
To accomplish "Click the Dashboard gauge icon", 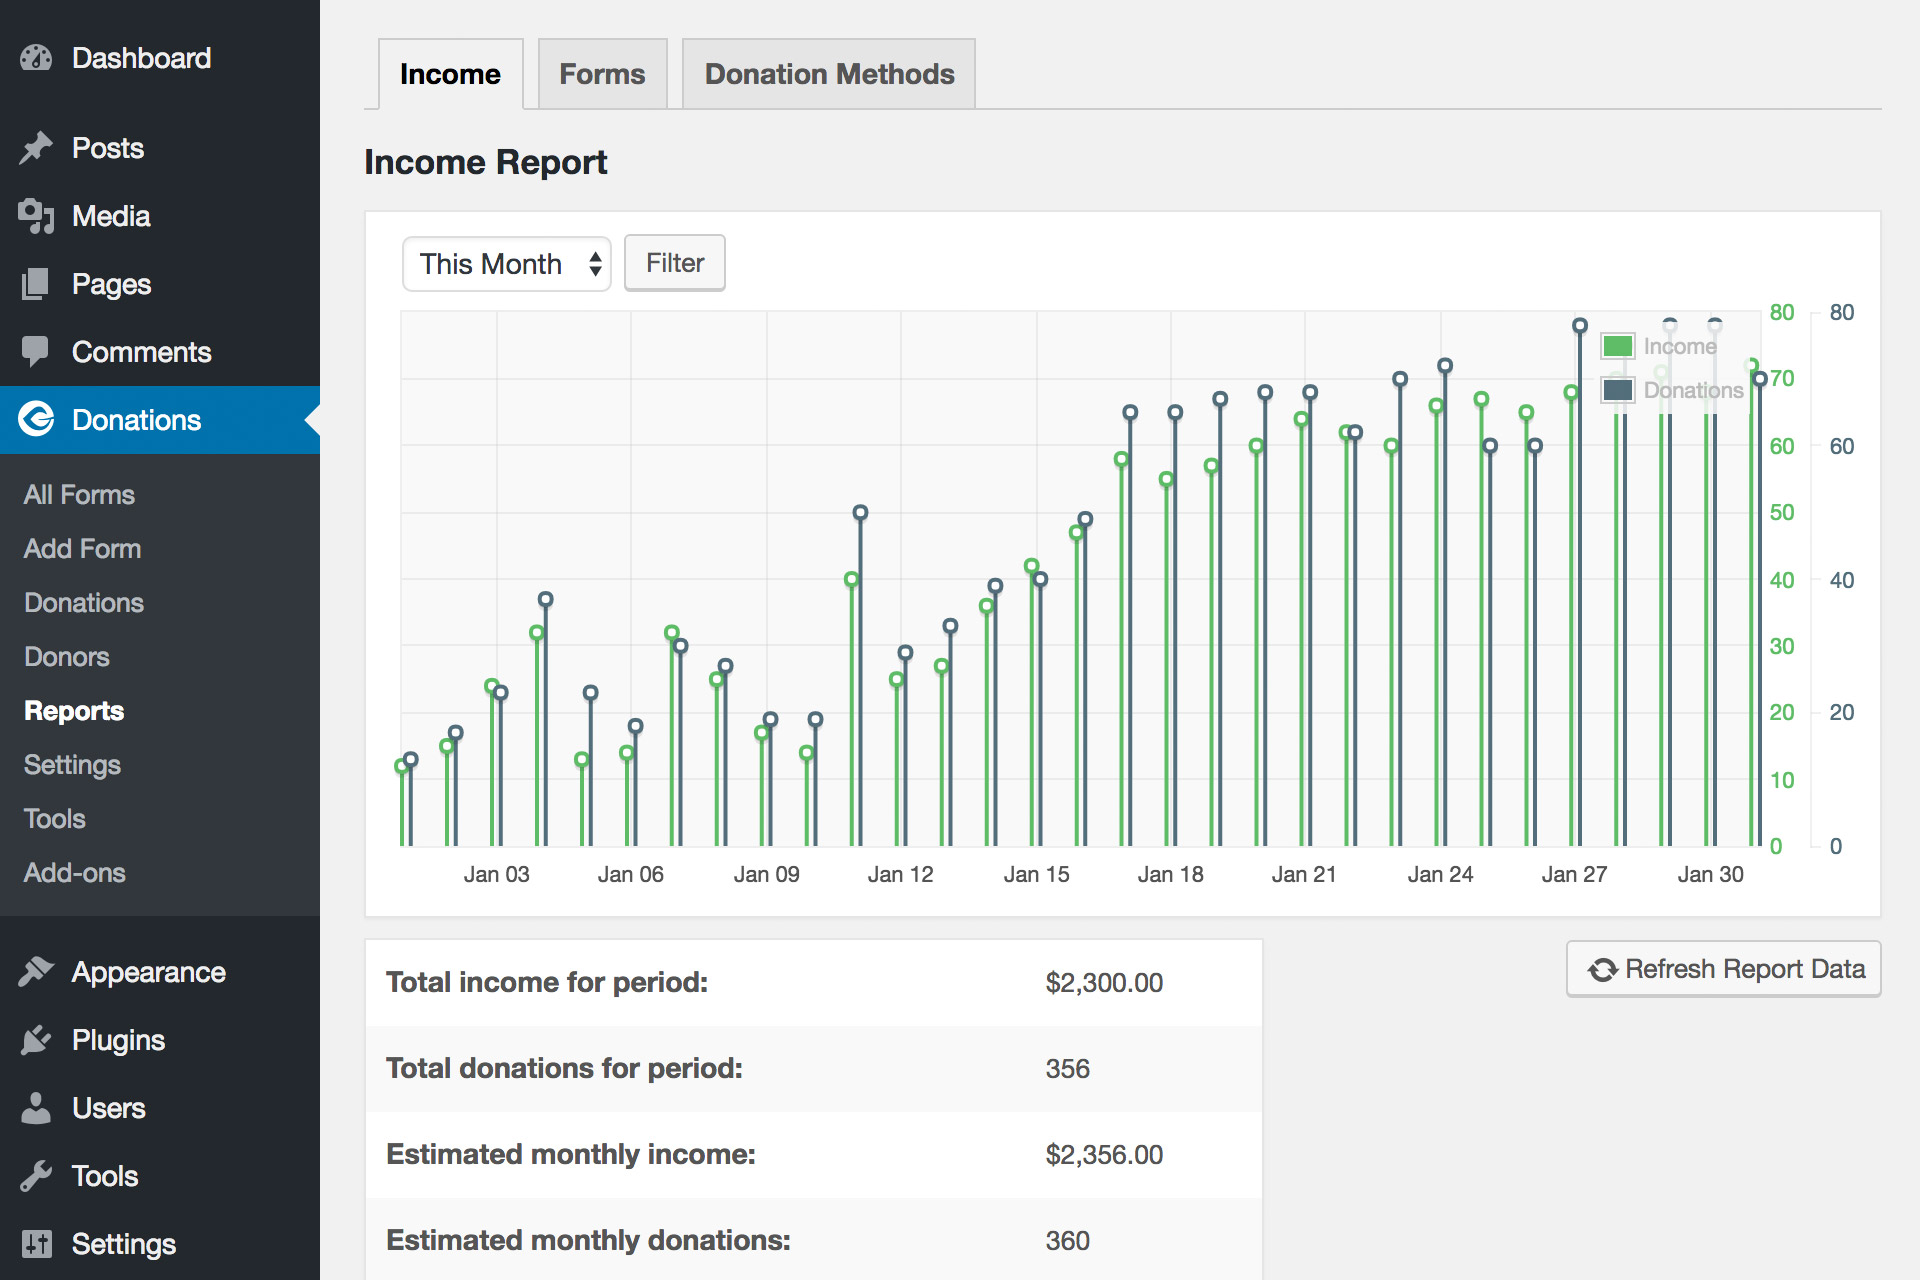I will [36, 58].
